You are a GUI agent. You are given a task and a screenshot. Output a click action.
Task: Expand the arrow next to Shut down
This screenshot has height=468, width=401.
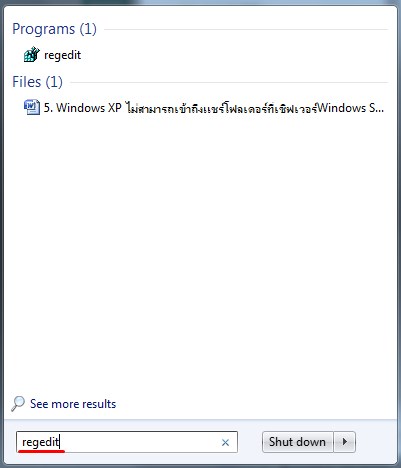(345, 442)
